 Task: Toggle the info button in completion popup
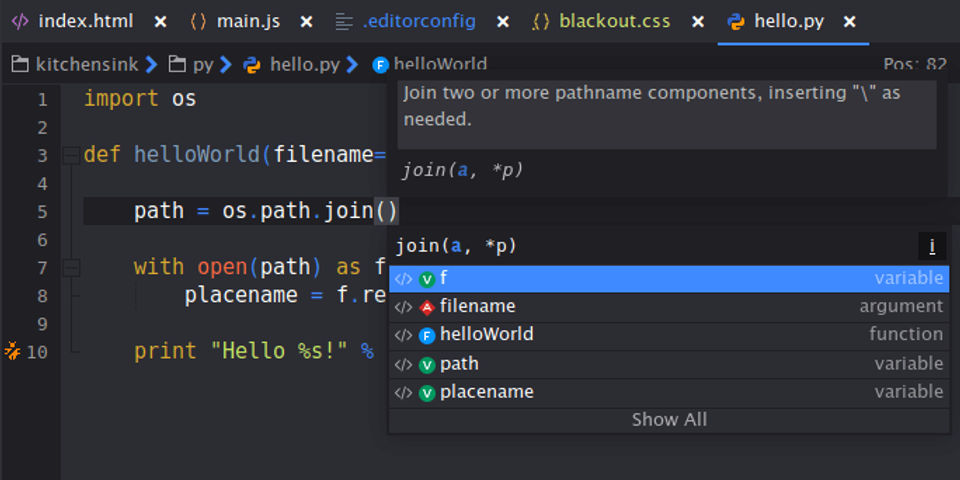(x=932, y=246)
